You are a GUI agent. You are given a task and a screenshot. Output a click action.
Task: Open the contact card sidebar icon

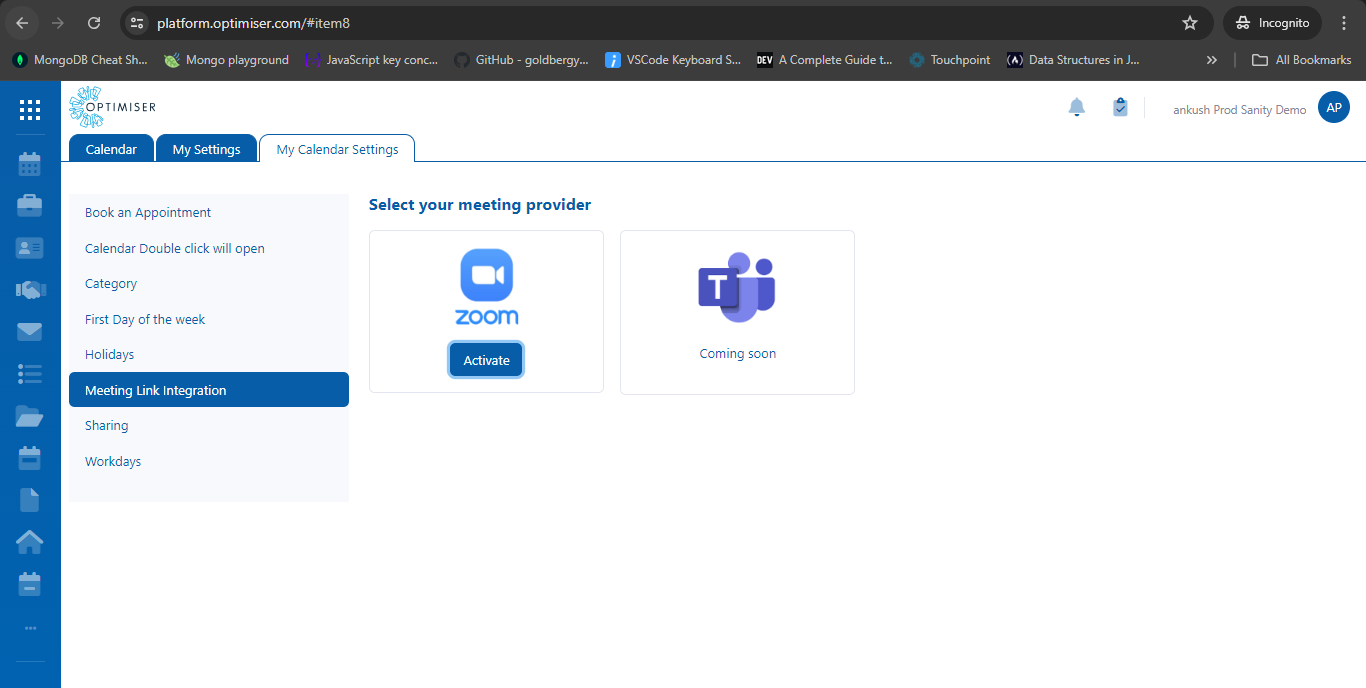pos(30,248)
